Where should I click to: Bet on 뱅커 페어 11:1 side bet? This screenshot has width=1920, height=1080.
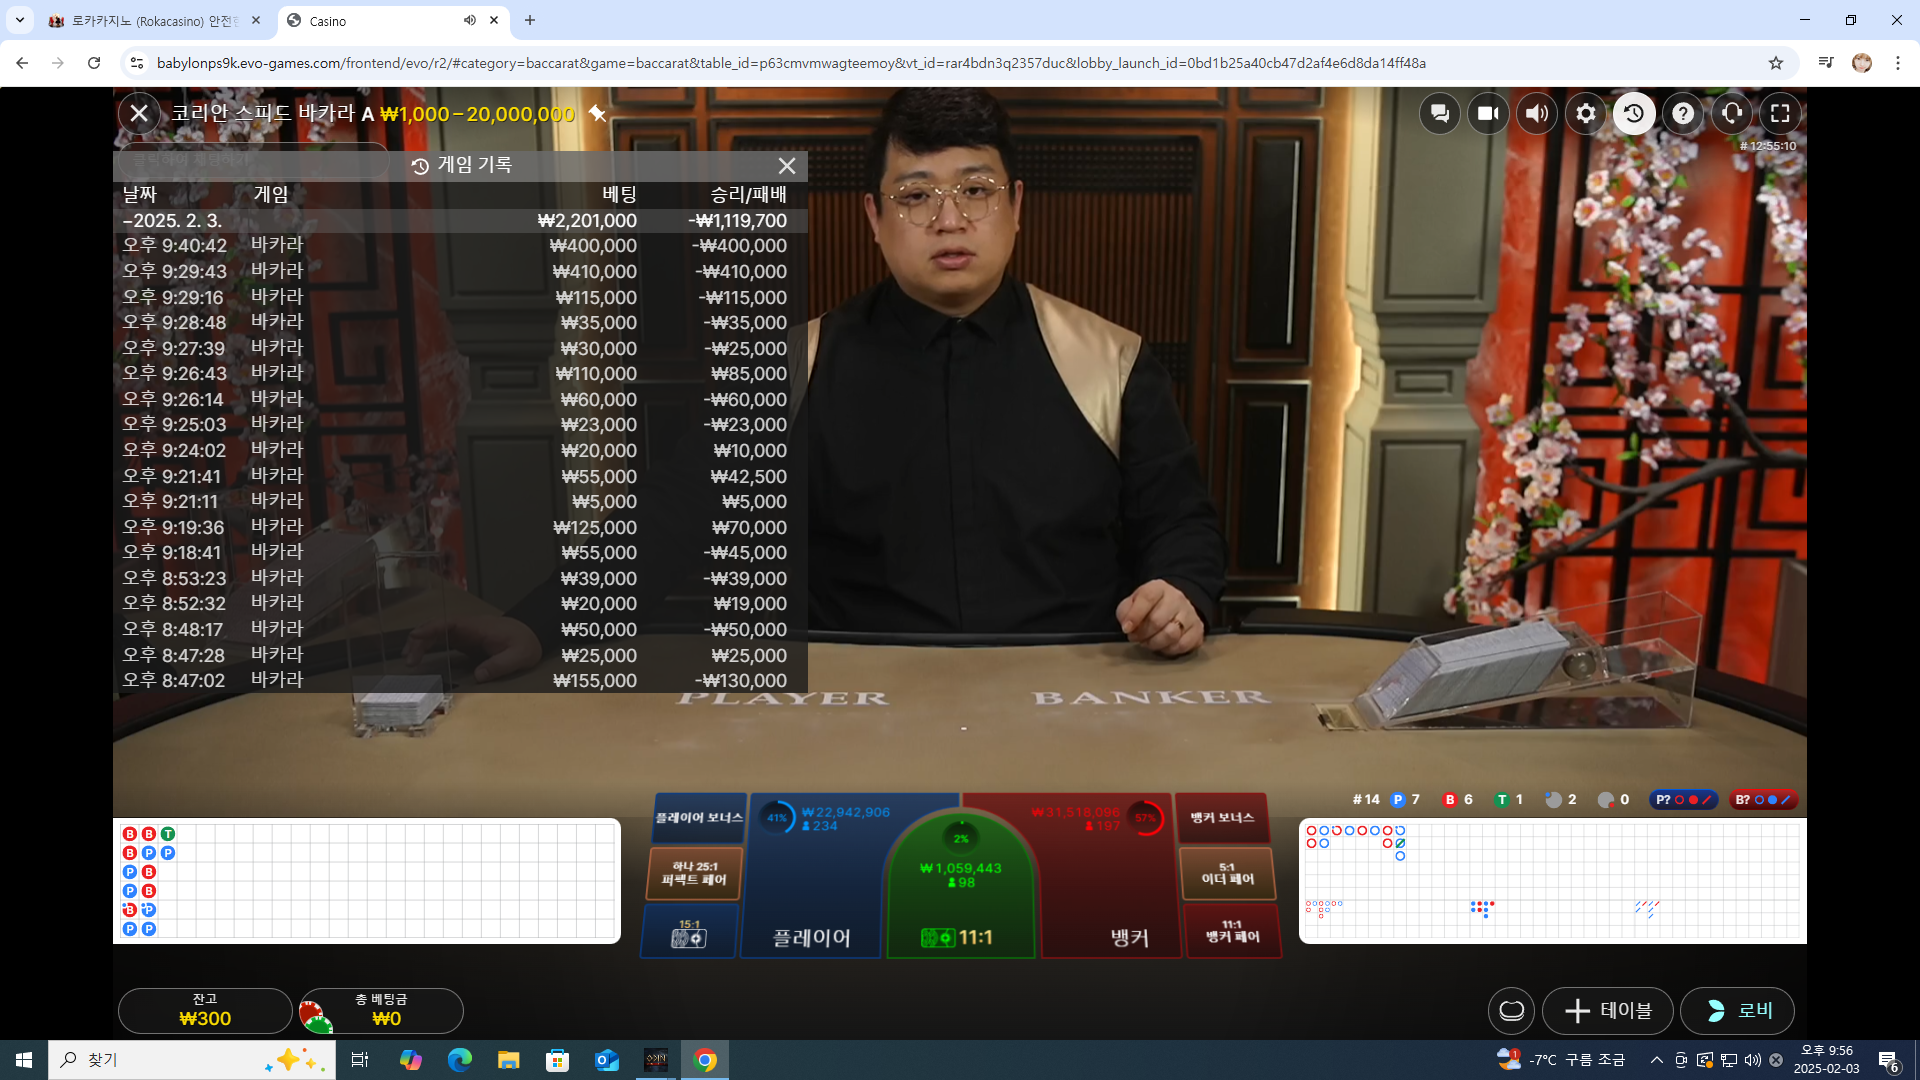[1232, 931]
